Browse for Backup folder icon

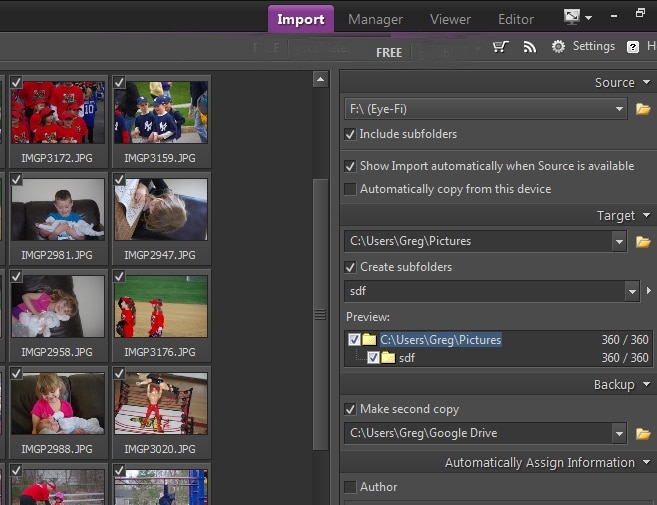(643, 434)
